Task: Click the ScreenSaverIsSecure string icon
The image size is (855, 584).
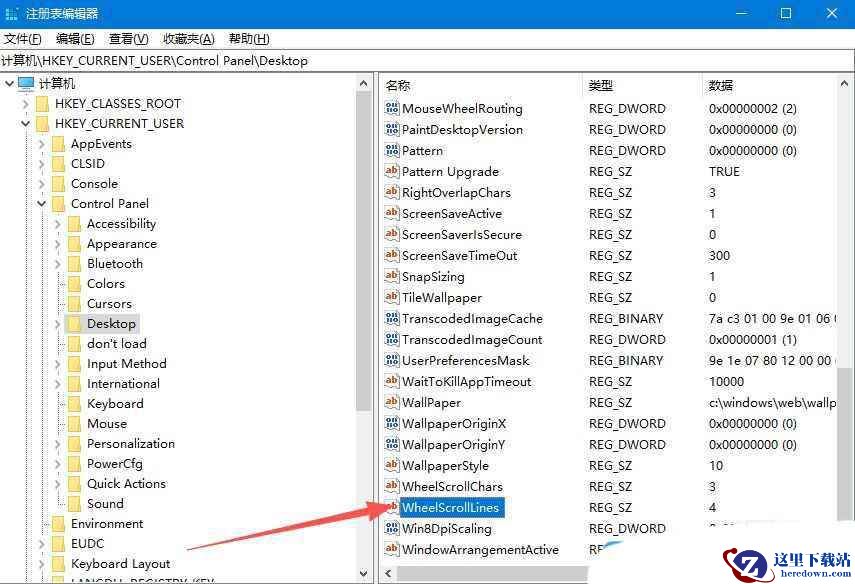Action: tap(392, 234)
